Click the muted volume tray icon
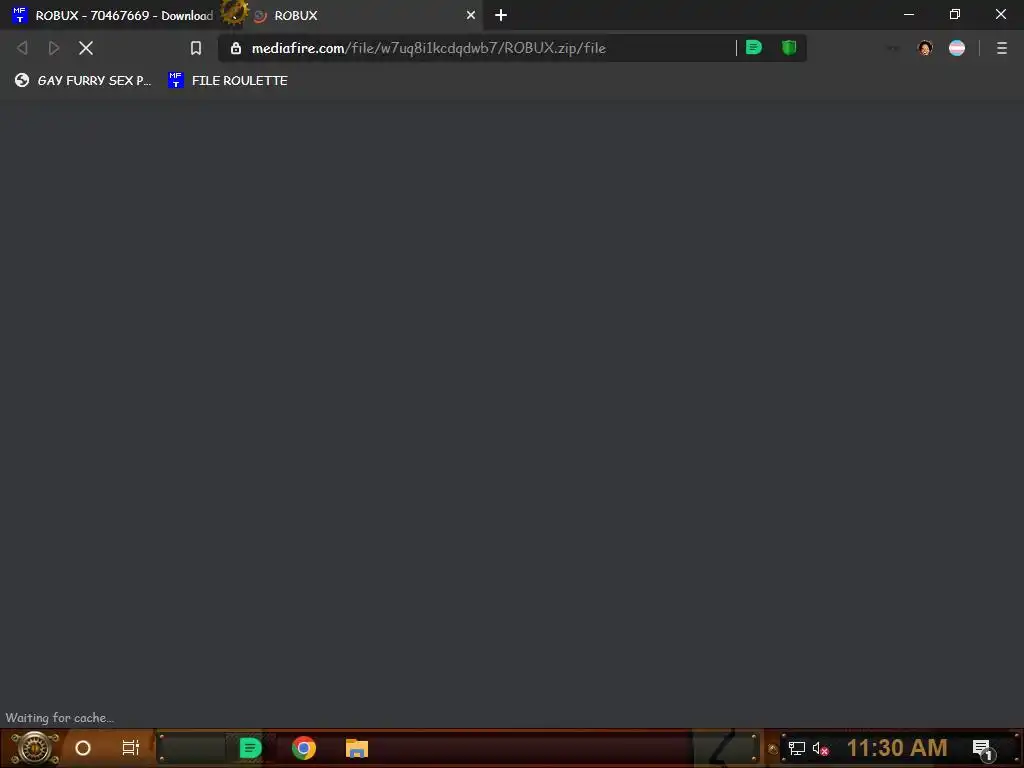Screen dimensions: 1024x768 (x=820, y=748)
